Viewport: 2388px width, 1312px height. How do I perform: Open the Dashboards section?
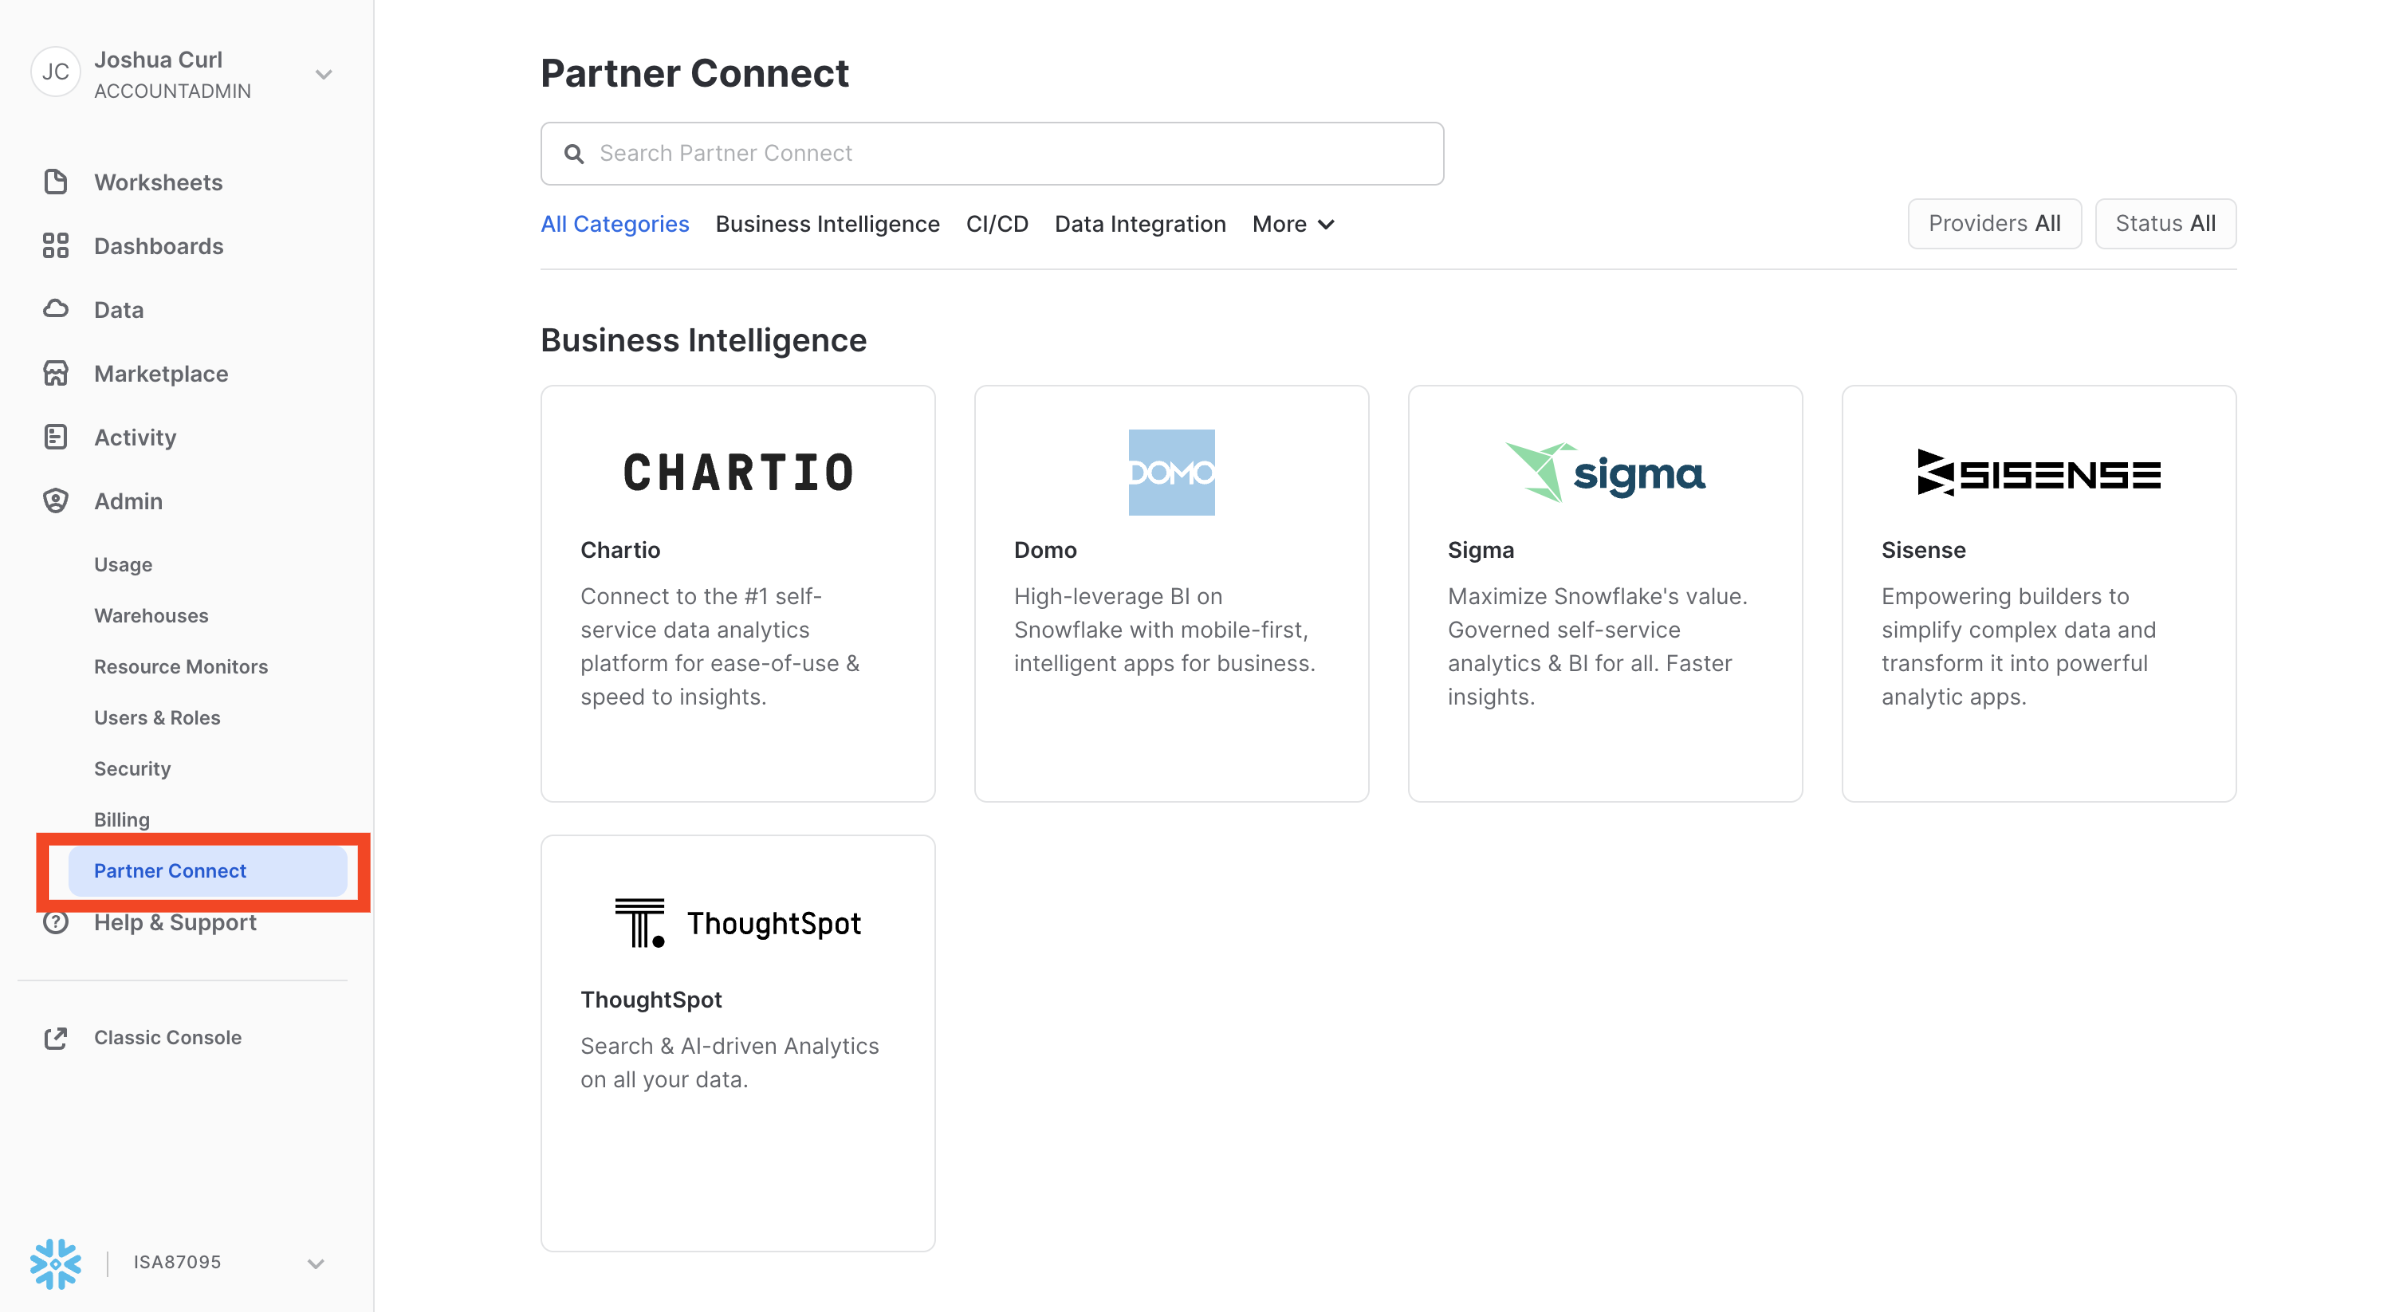[x=158, y=246]
